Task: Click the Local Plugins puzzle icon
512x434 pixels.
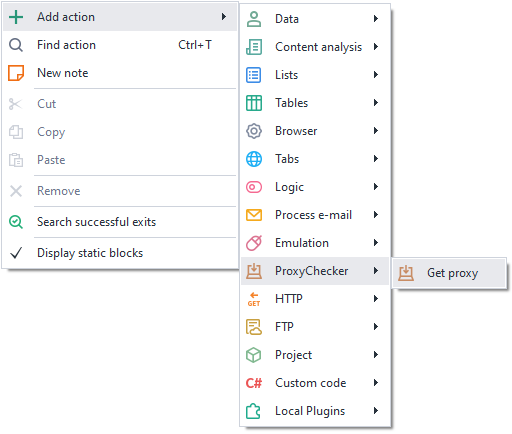Action: pos(253,411)
